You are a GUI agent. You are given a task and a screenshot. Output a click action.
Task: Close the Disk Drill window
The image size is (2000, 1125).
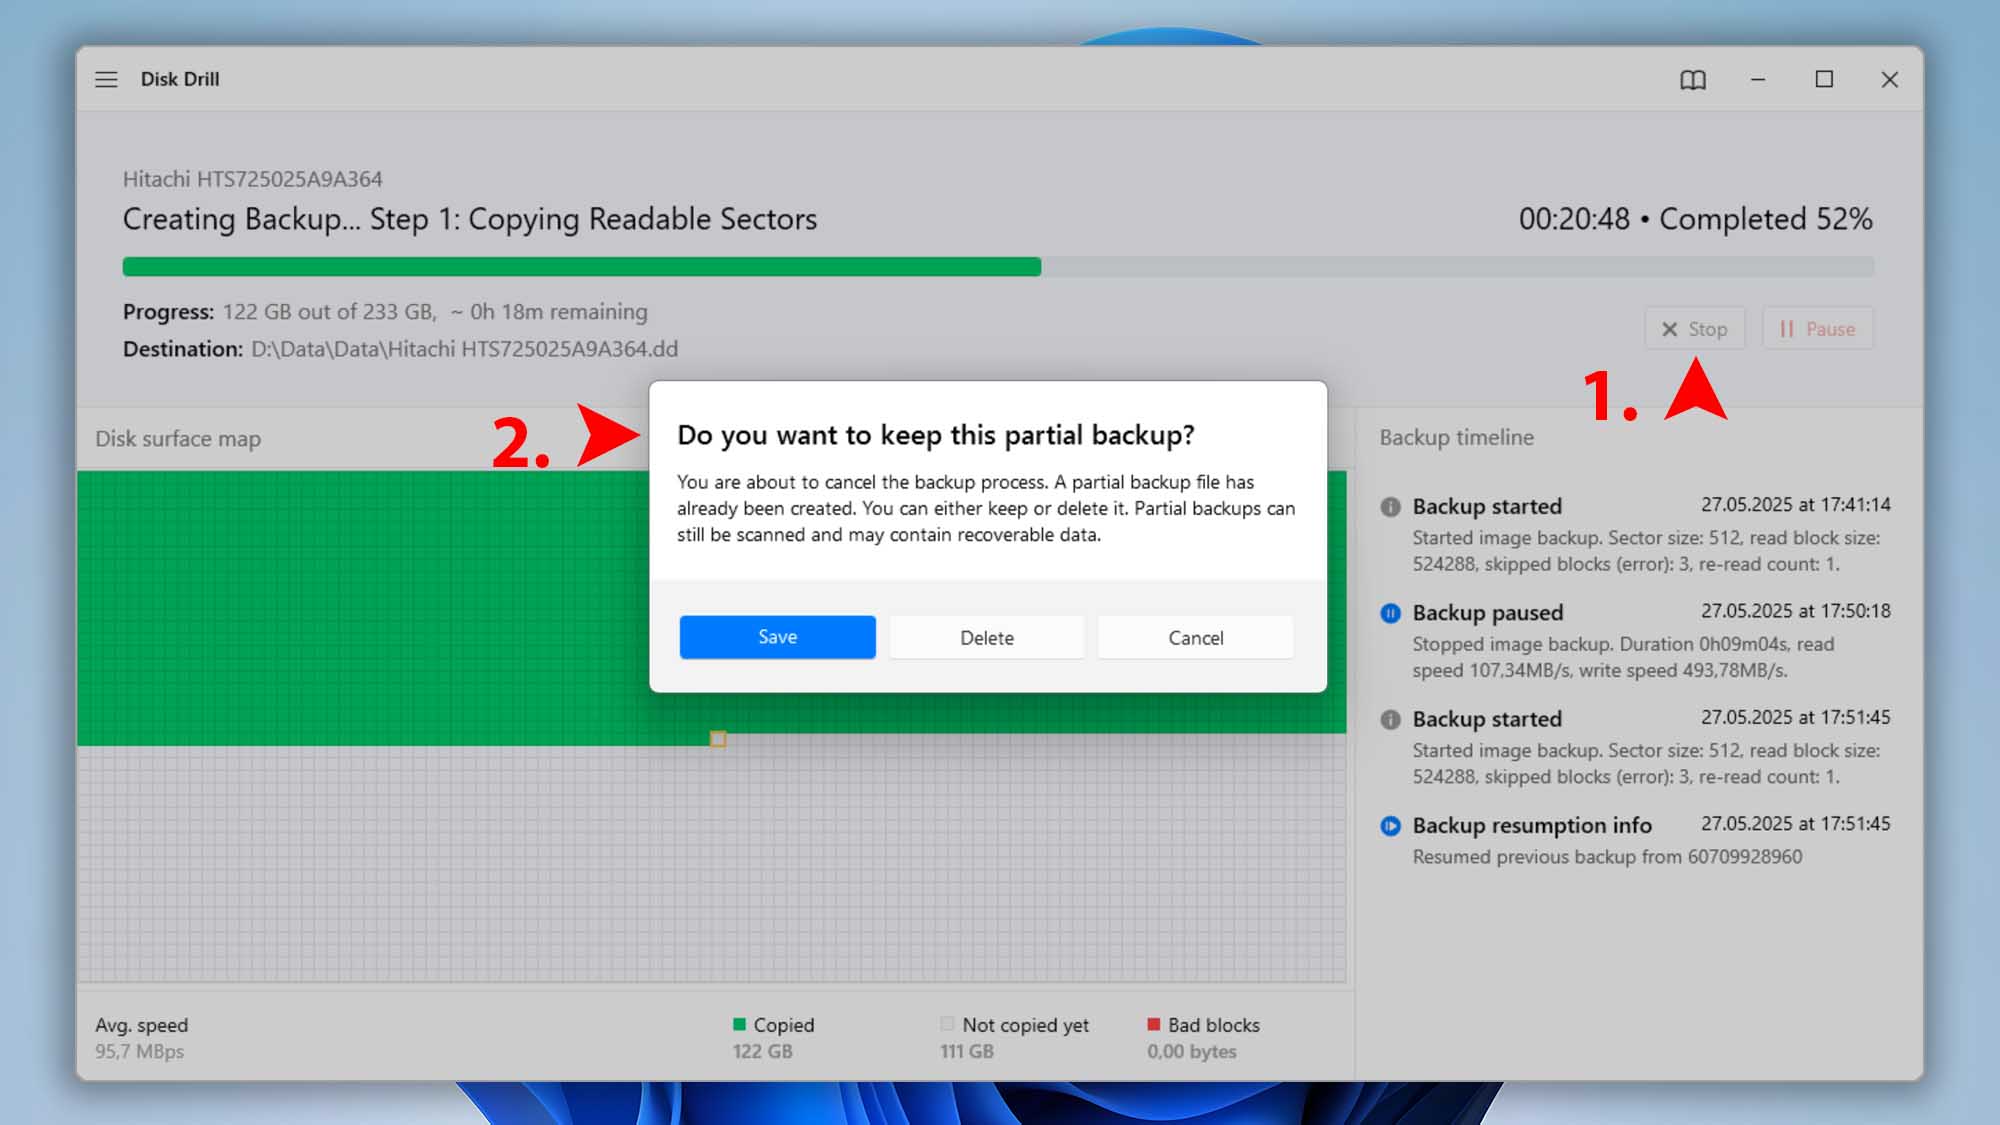[1889, 79]
